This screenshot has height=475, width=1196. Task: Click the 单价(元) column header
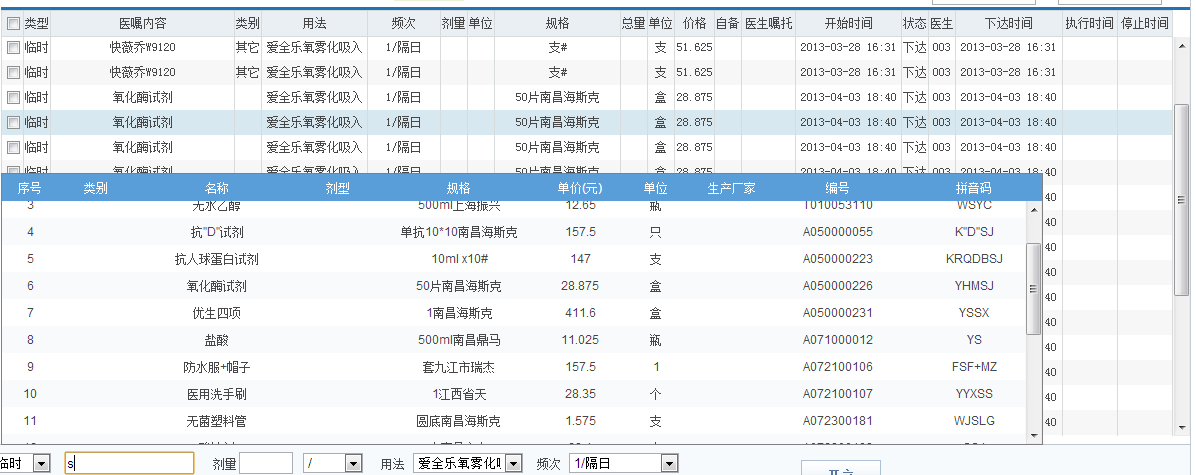(x=579, y=188)
